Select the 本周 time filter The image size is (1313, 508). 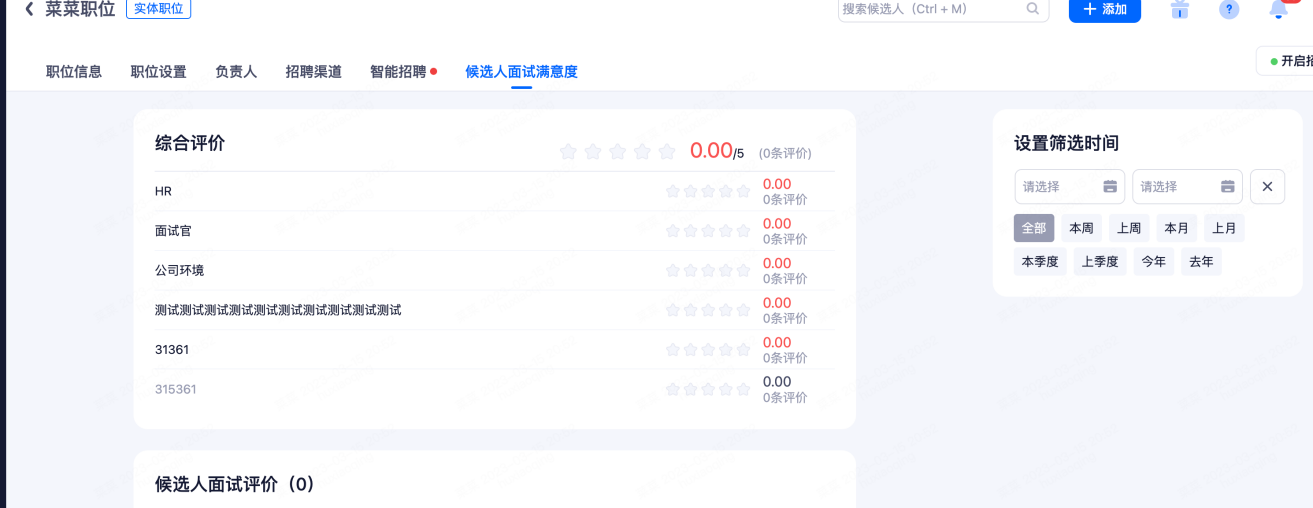coord(1081,228)
